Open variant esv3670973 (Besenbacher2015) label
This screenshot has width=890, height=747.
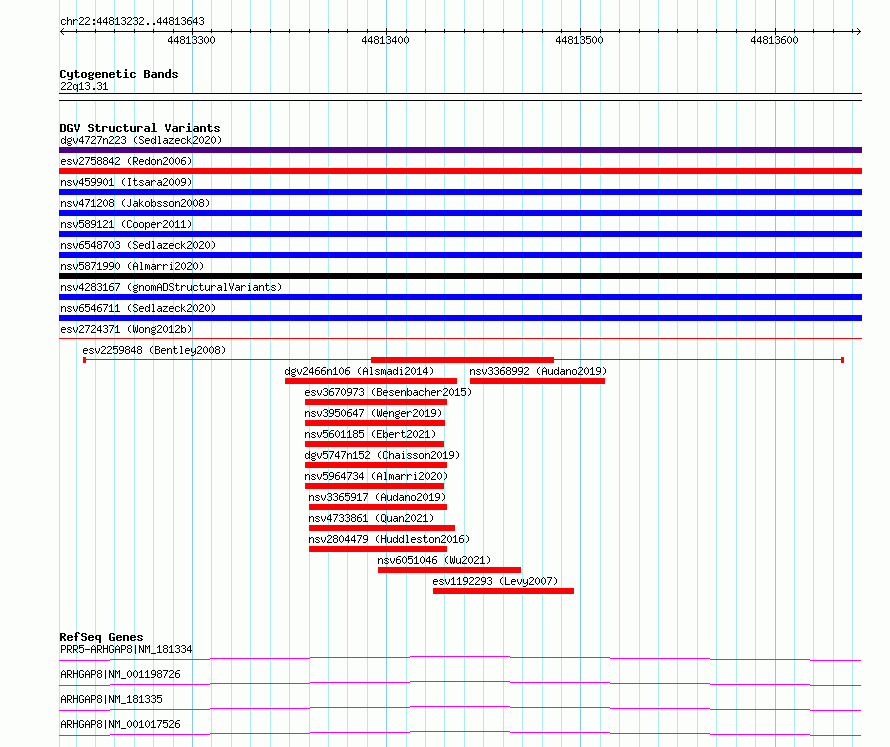coord(388,392)
